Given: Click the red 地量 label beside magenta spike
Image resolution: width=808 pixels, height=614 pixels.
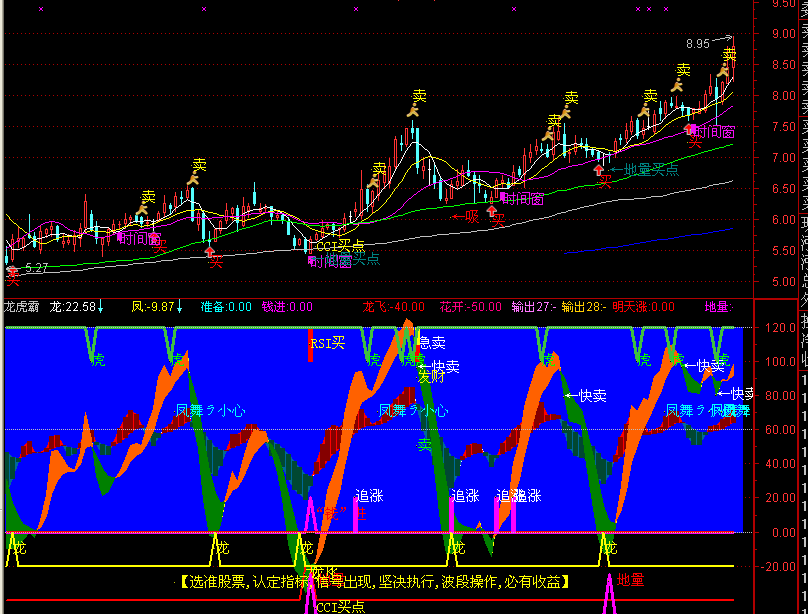Looking at the screenshot, I should point(631,581).
